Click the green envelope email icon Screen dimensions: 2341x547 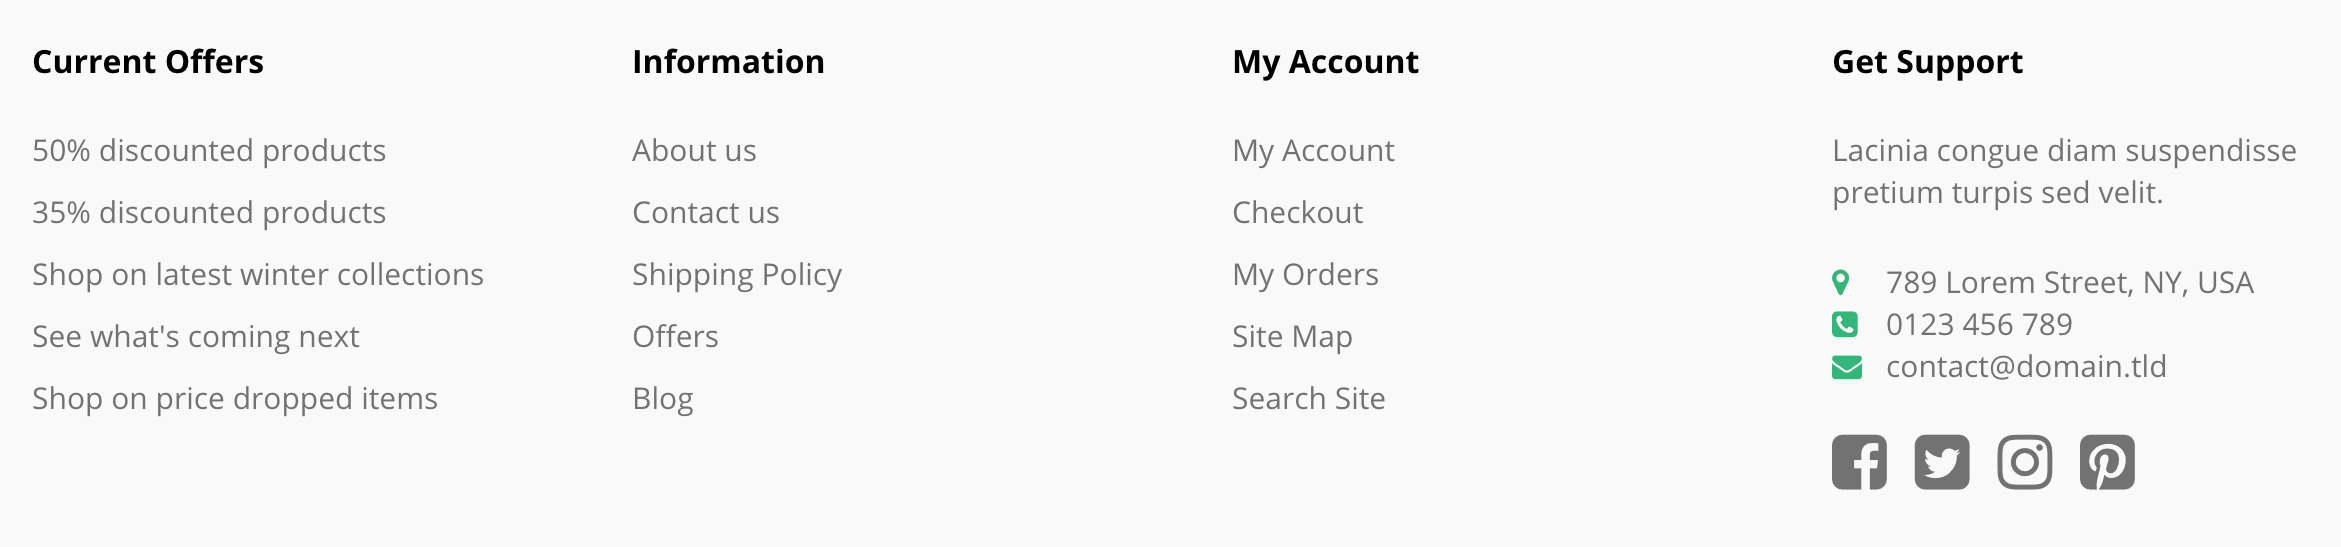(1847, 367)
